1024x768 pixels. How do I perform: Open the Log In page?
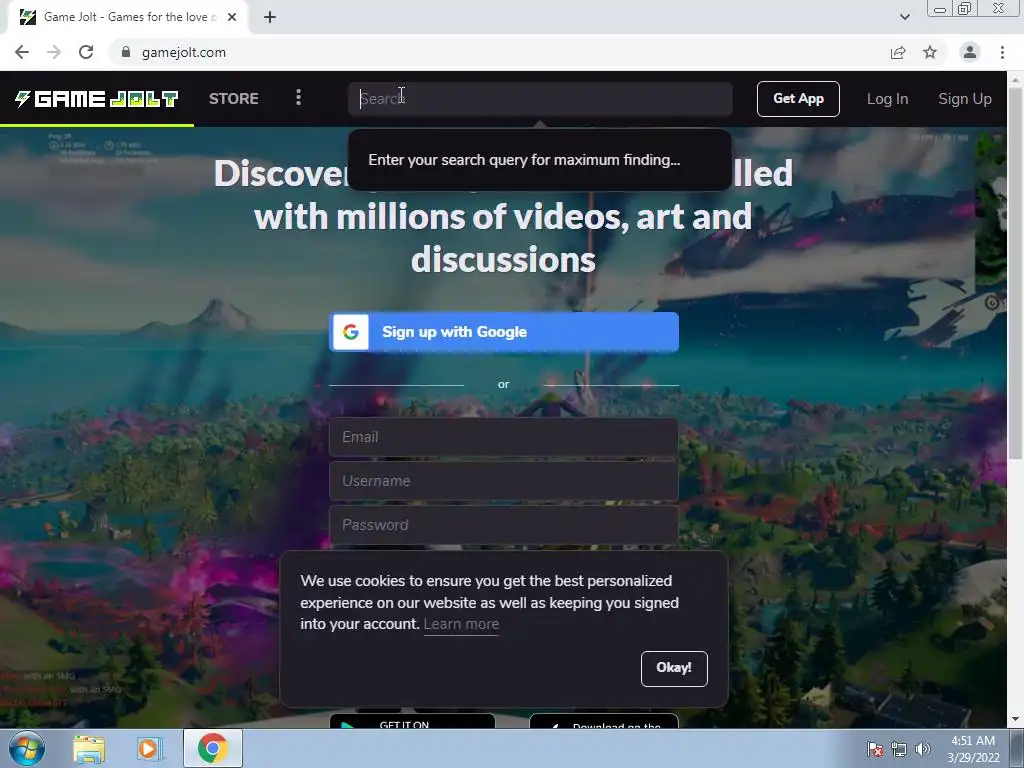click(x=887, y=99)
